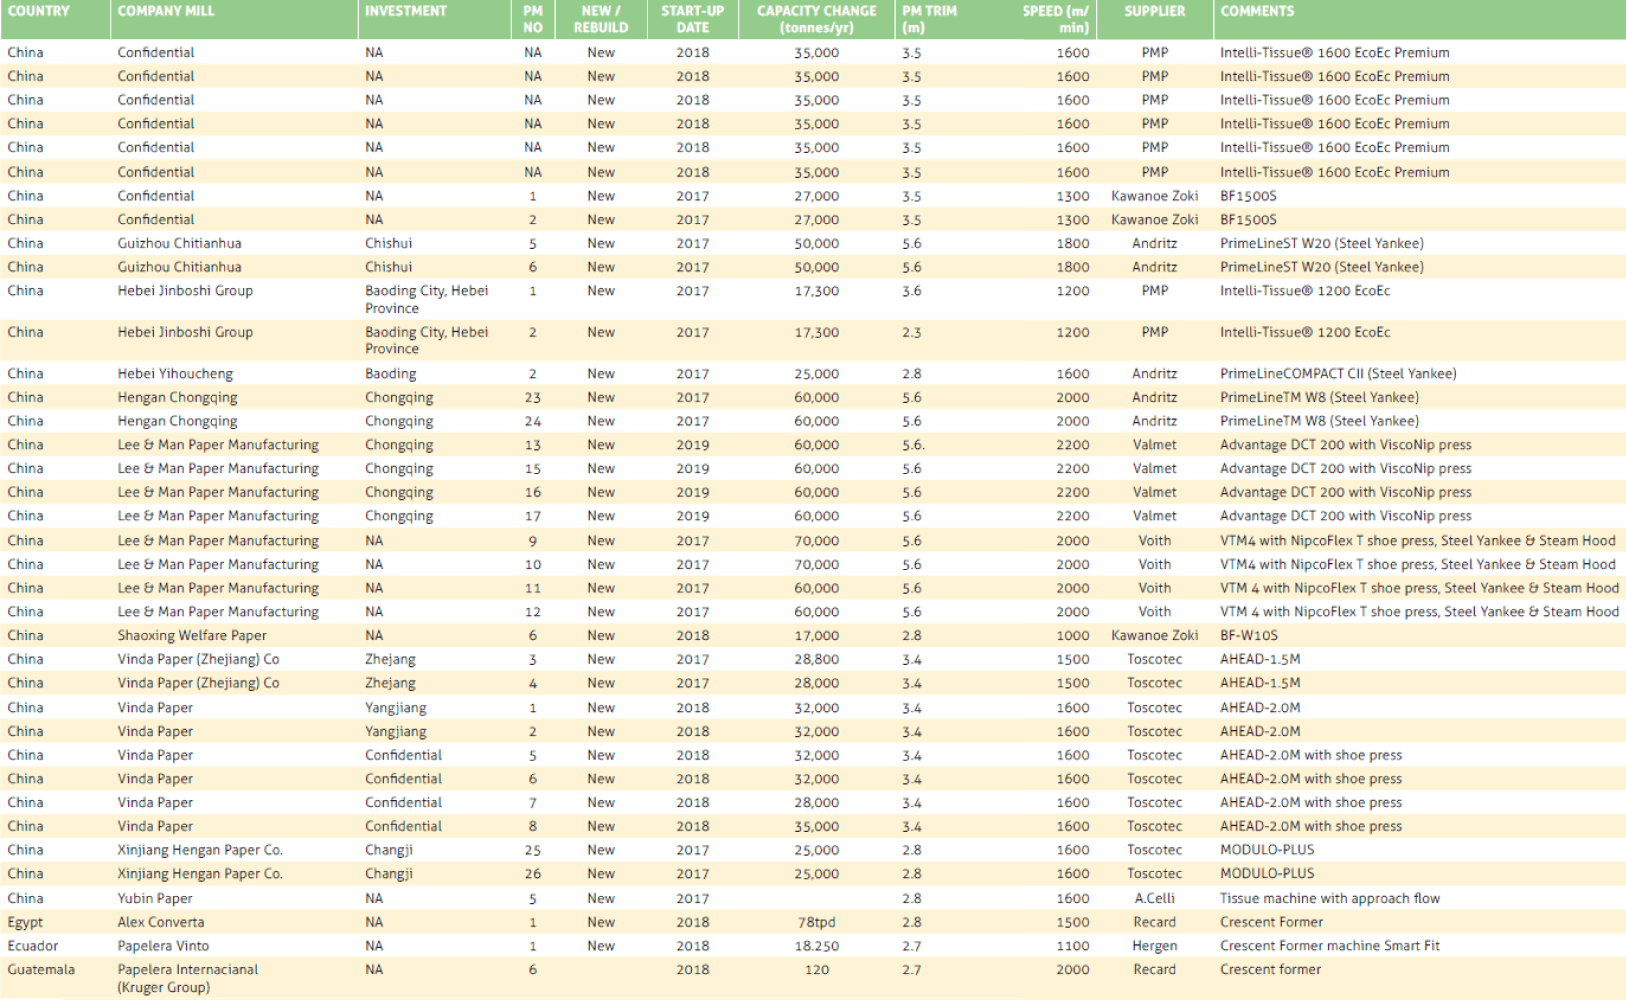
Task: Click the 2.3 trim value for Hebei Jinboshi
Action: coord(911,332)
